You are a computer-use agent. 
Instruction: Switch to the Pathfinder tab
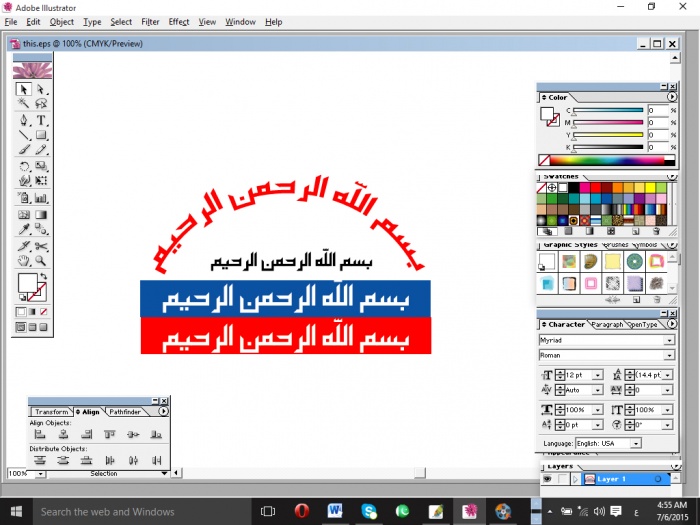125,412
